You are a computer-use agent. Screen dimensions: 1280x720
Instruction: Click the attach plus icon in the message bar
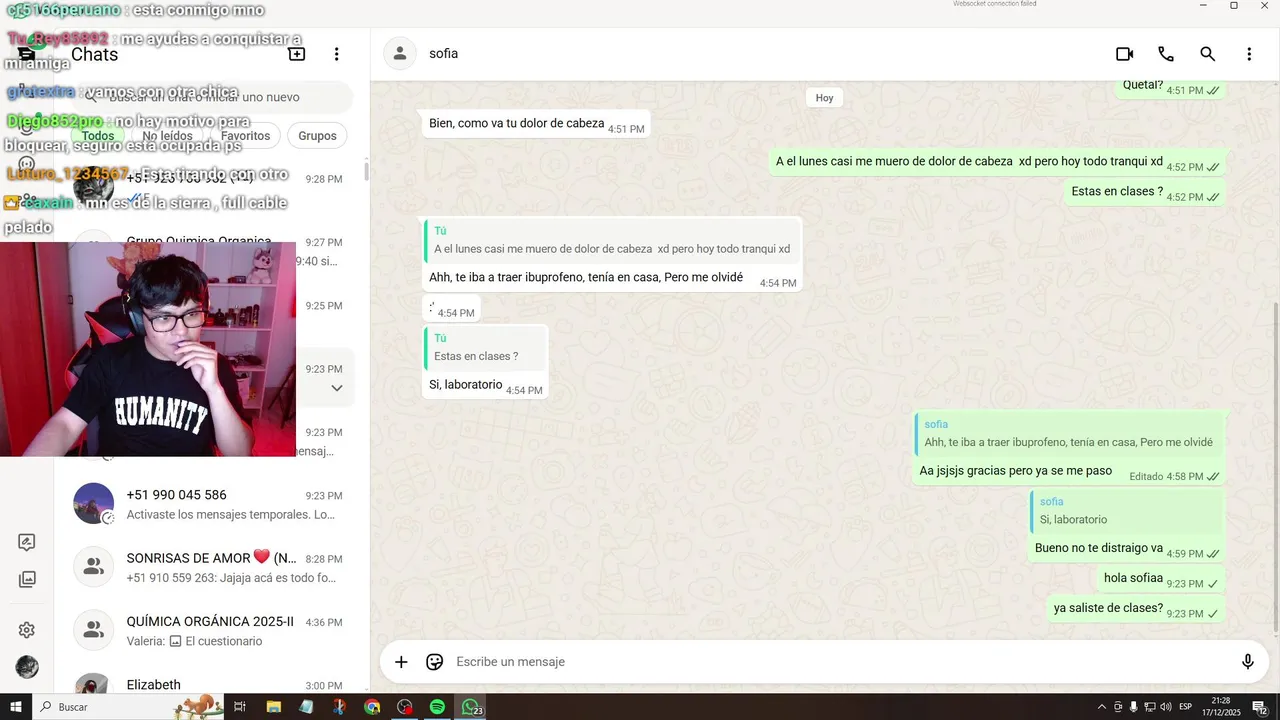coord(401,662)
